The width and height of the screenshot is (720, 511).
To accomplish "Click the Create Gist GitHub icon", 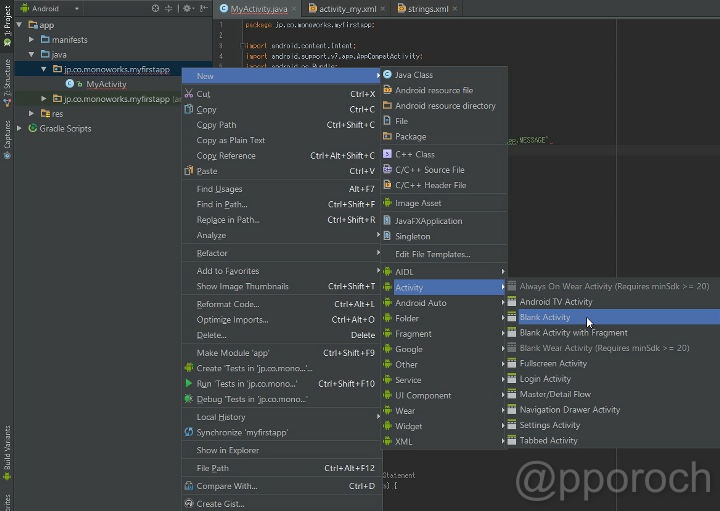I will click(x=189, y=503).
